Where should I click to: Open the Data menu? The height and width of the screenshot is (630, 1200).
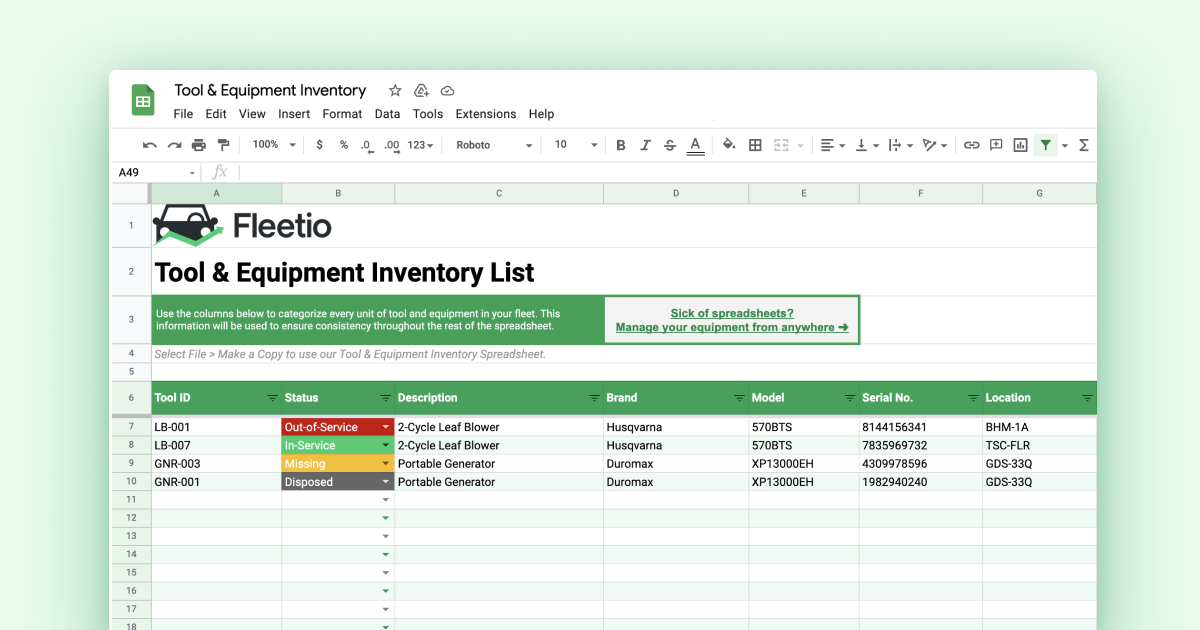tap(388, 114)
